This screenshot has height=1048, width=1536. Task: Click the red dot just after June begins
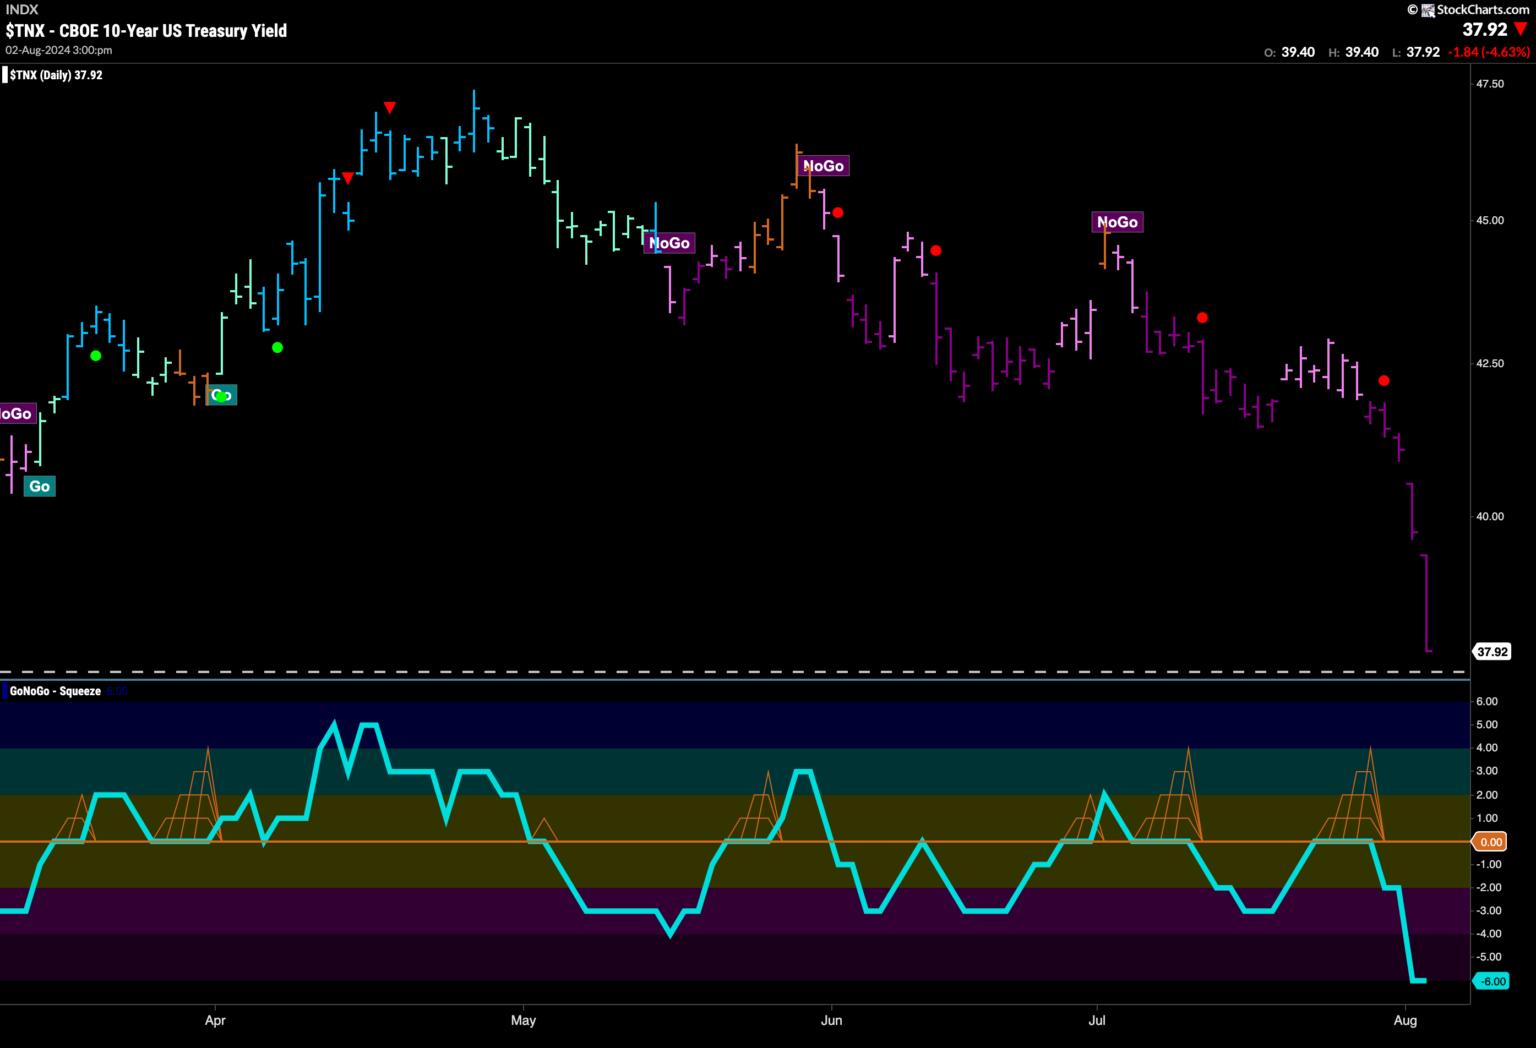coord(838,212)
